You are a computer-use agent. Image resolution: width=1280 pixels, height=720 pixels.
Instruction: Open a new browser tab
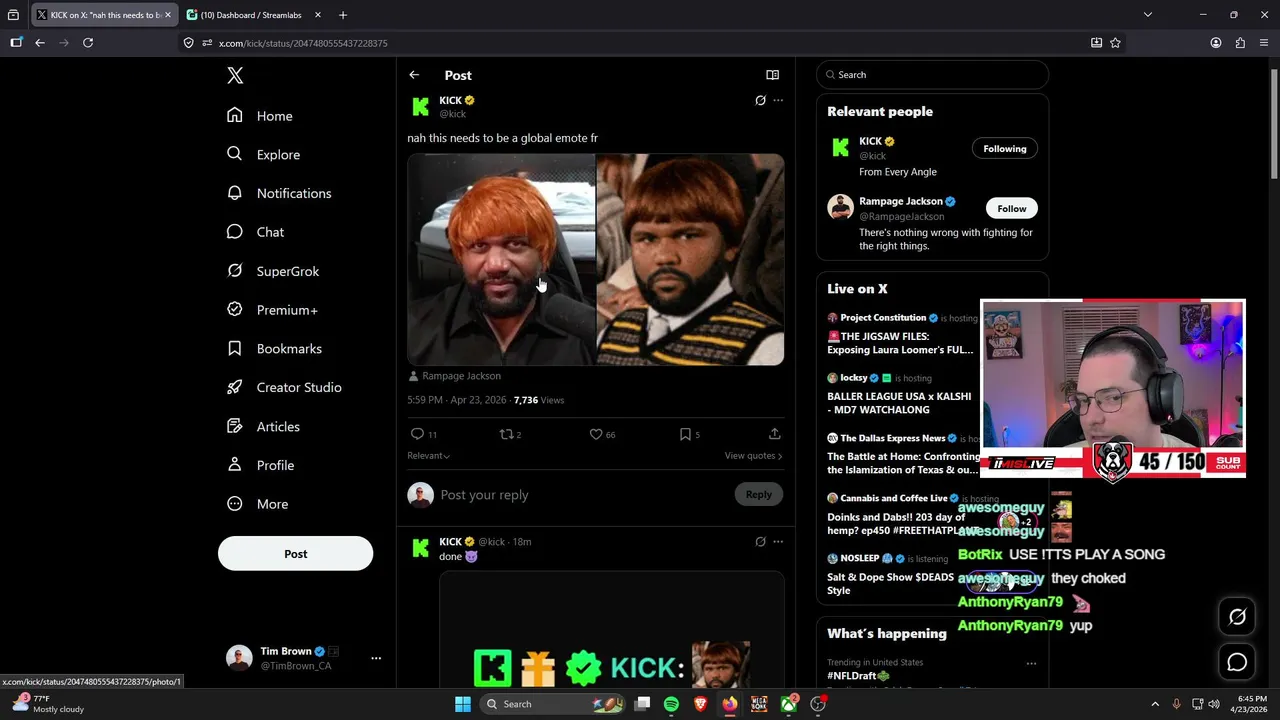click(x=343, y=15)
